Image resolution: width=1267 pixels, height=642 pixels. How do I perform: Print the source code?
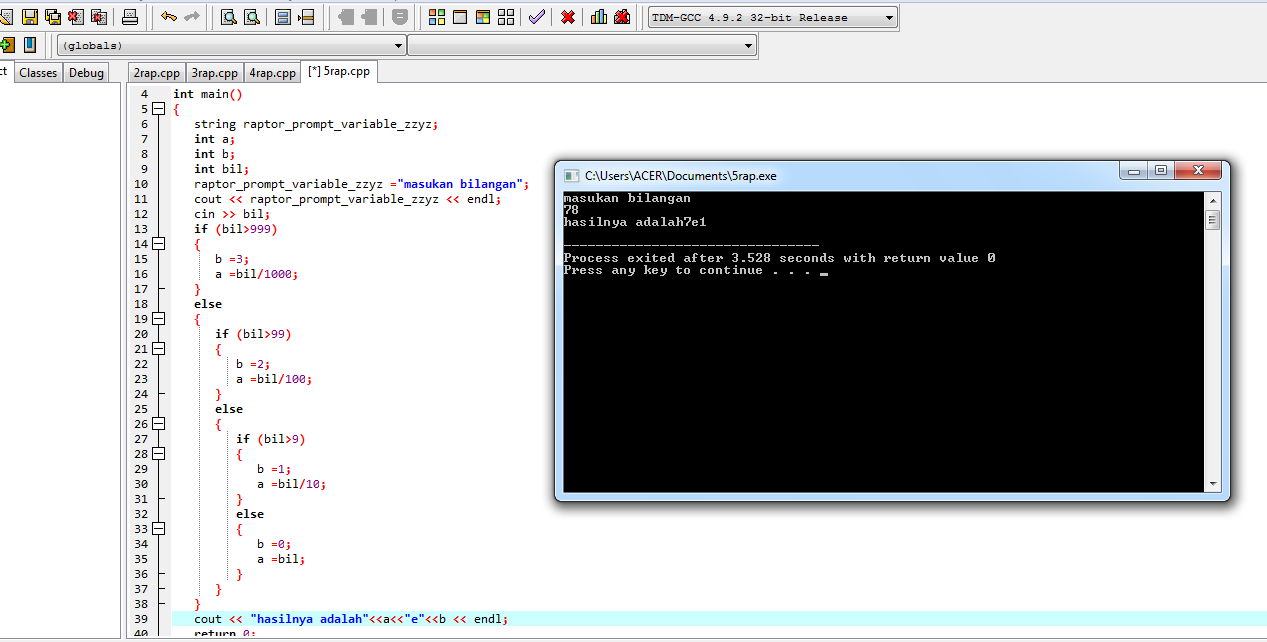coord(130,17)
